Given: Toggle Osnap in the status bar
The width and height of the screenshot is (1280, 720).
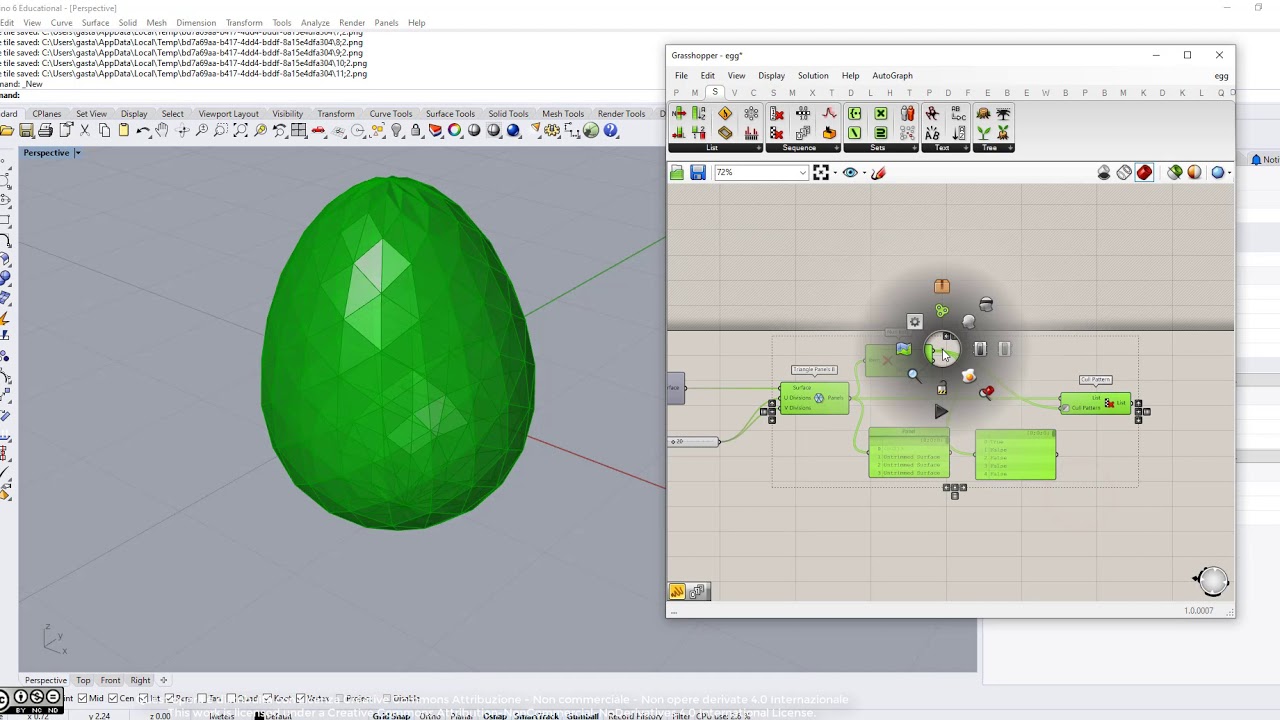Looking at the screenshot, I should click(x=494, y=715).
